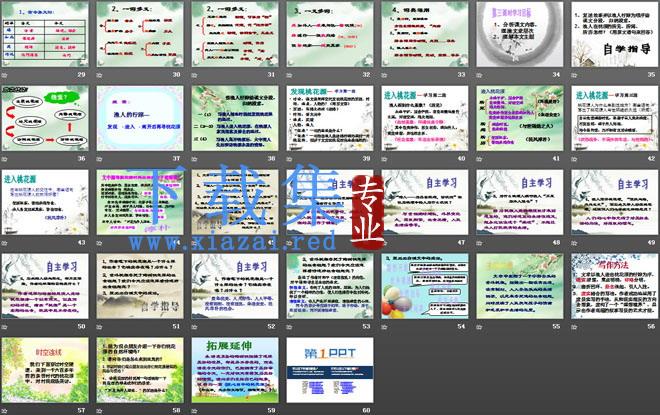The image size is (660, 415).
Task: Click animation star icon under slide 36
Action: (5, 159)
